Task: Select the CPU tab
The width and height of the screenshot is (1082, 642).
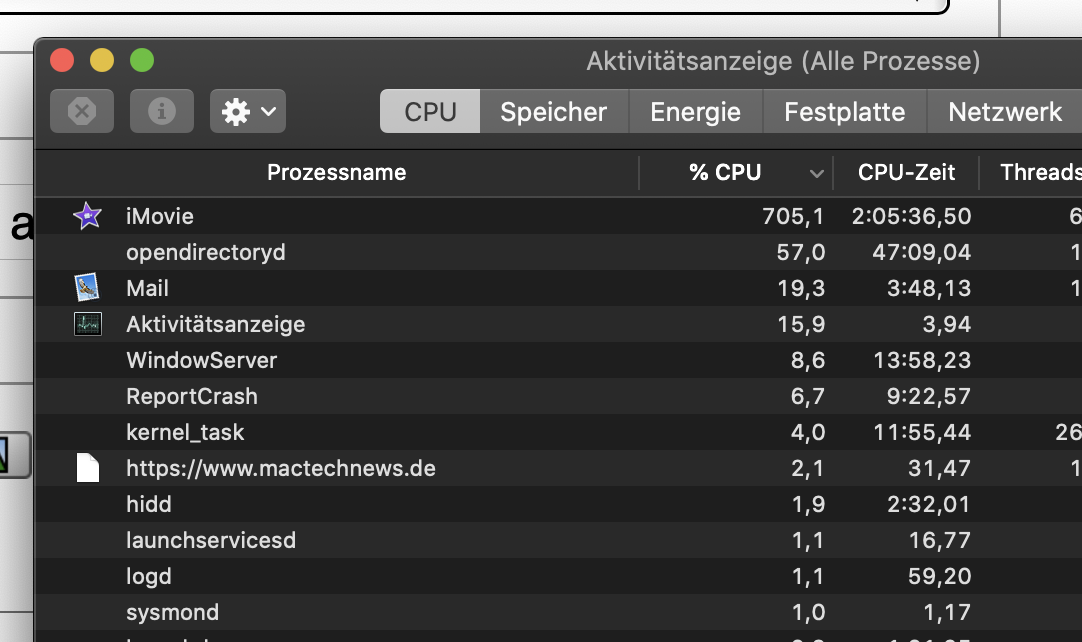Action: tap(430, 111)
